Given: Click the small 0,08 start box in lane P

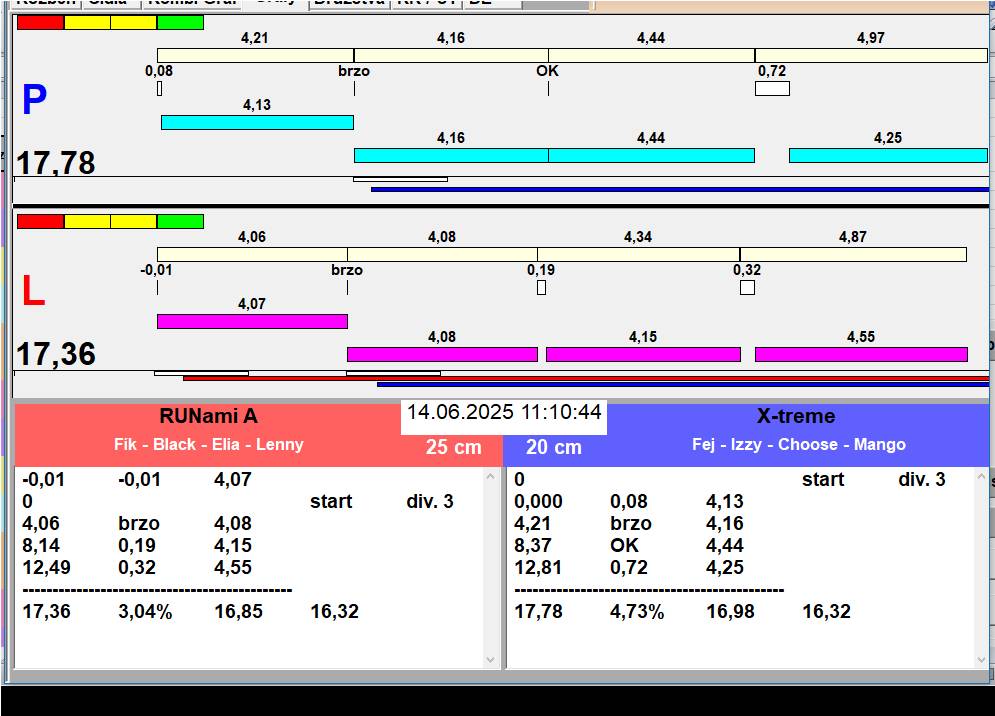Looking at the screenshot, I should coord(159,89).
